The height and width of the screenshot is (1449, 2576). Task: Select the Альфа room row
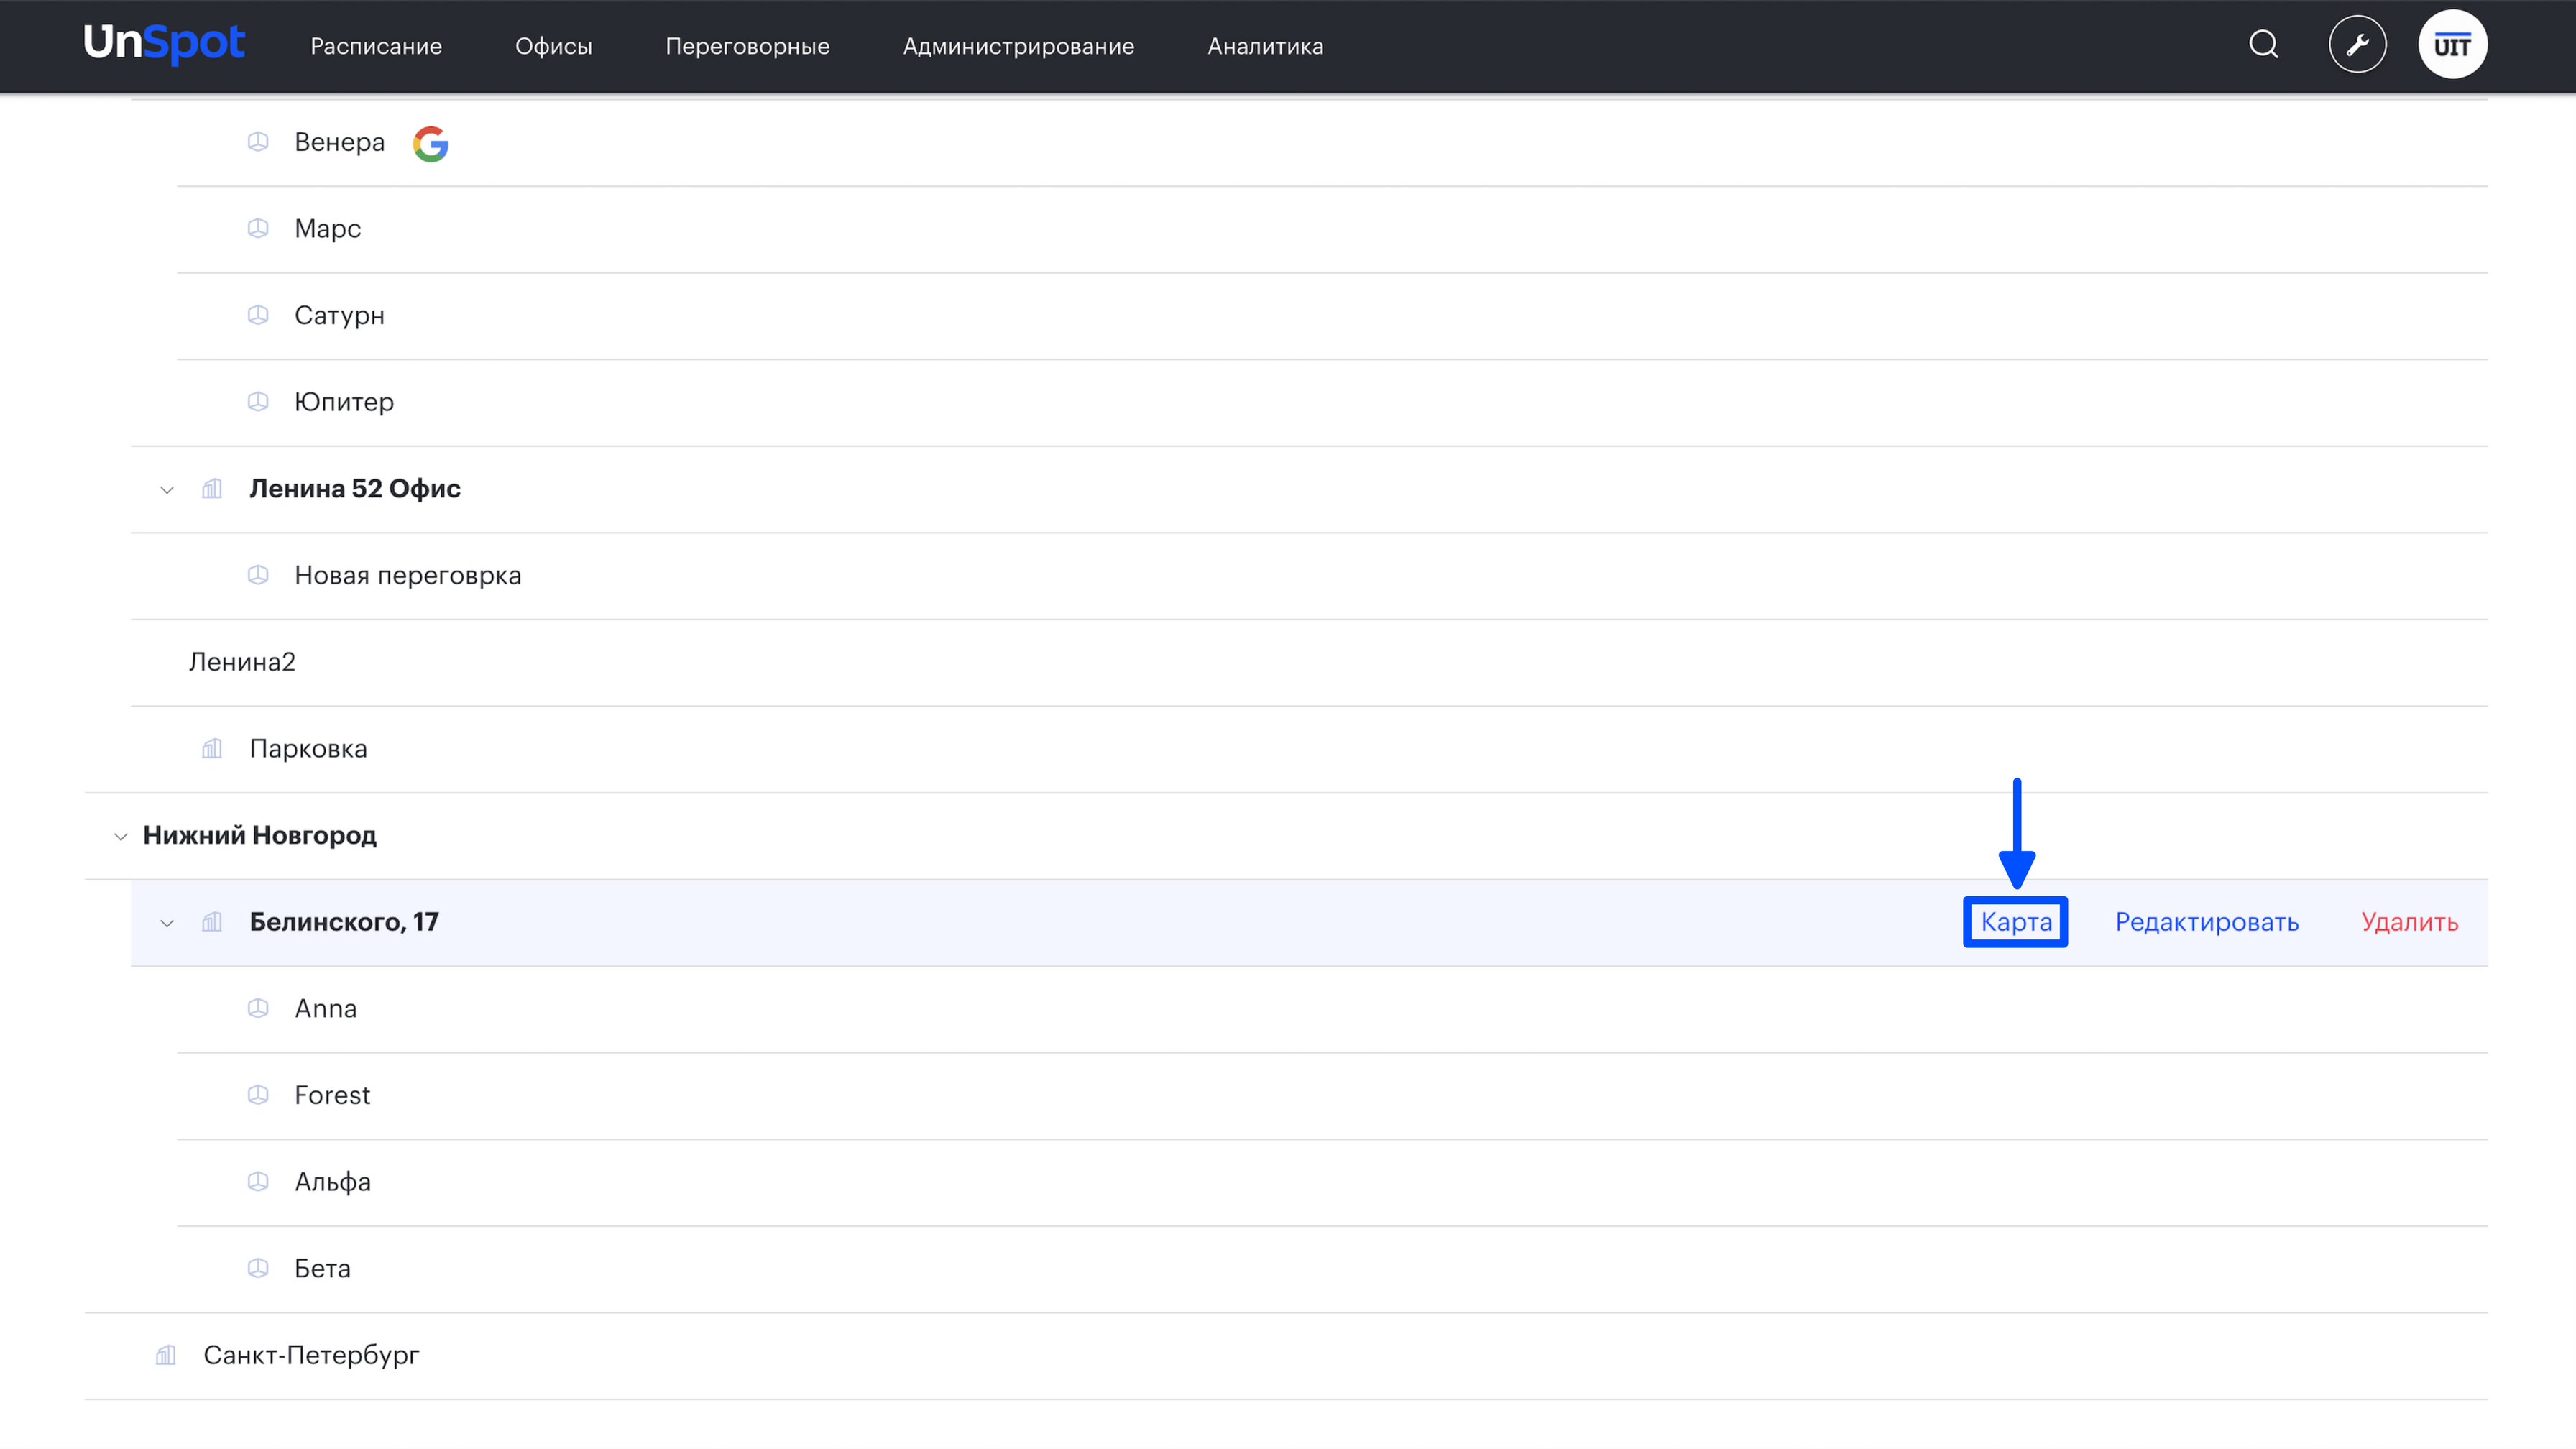[1332, 1183]
